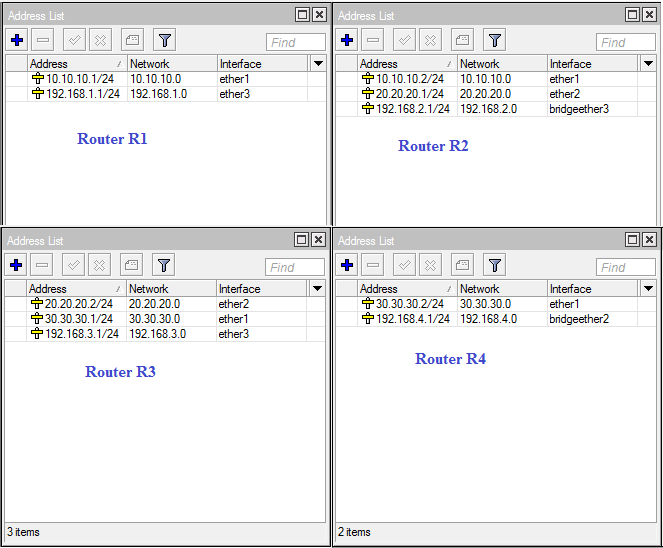Click network cell 192.168.3.0

[x=171, y=334]
